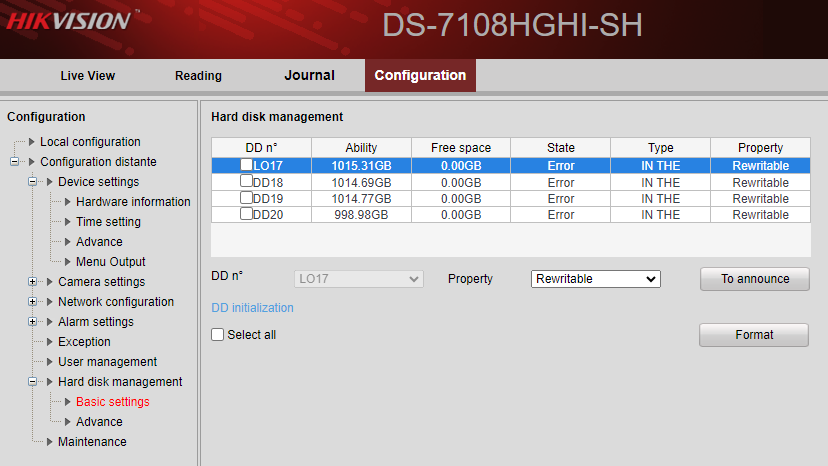Open the DD n° LO17 dropdown
This screenshot has width=828, height=466.
pyautogui.click(x=359, y=279)
